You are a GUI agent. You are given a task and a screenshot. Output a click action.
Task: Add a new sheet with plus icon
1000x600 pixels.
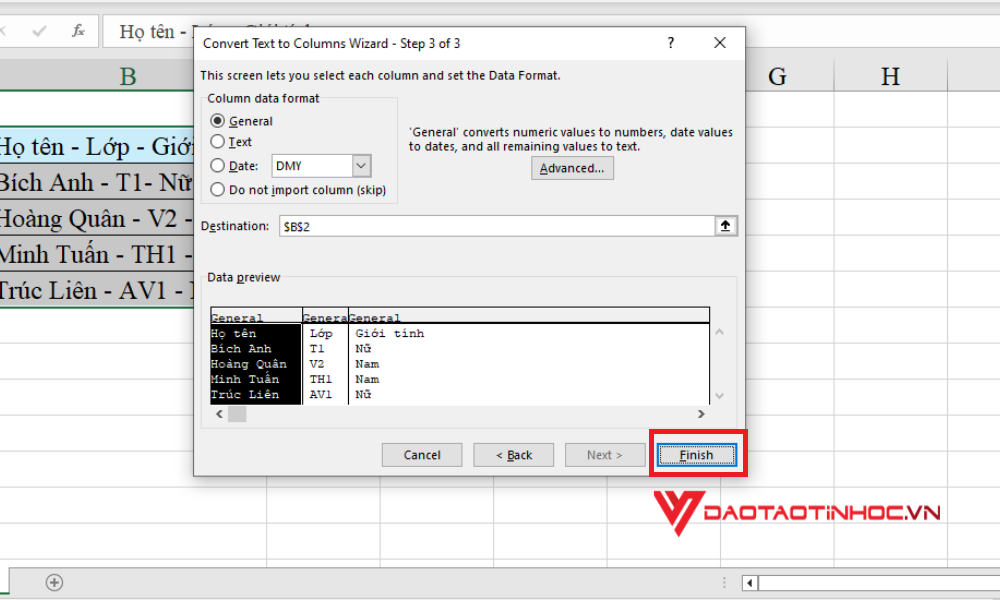click(54, 582)
